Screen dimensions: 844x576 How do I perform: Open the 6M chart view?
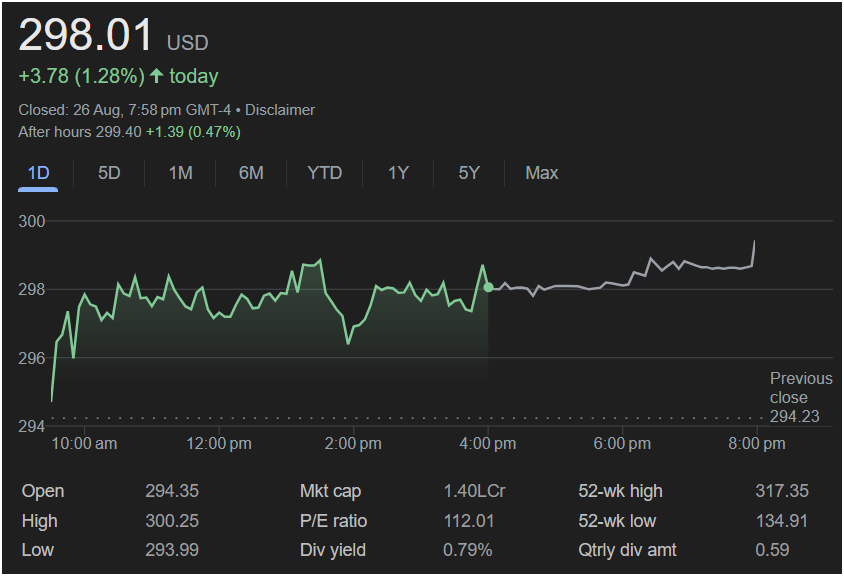tap(251, 173)
